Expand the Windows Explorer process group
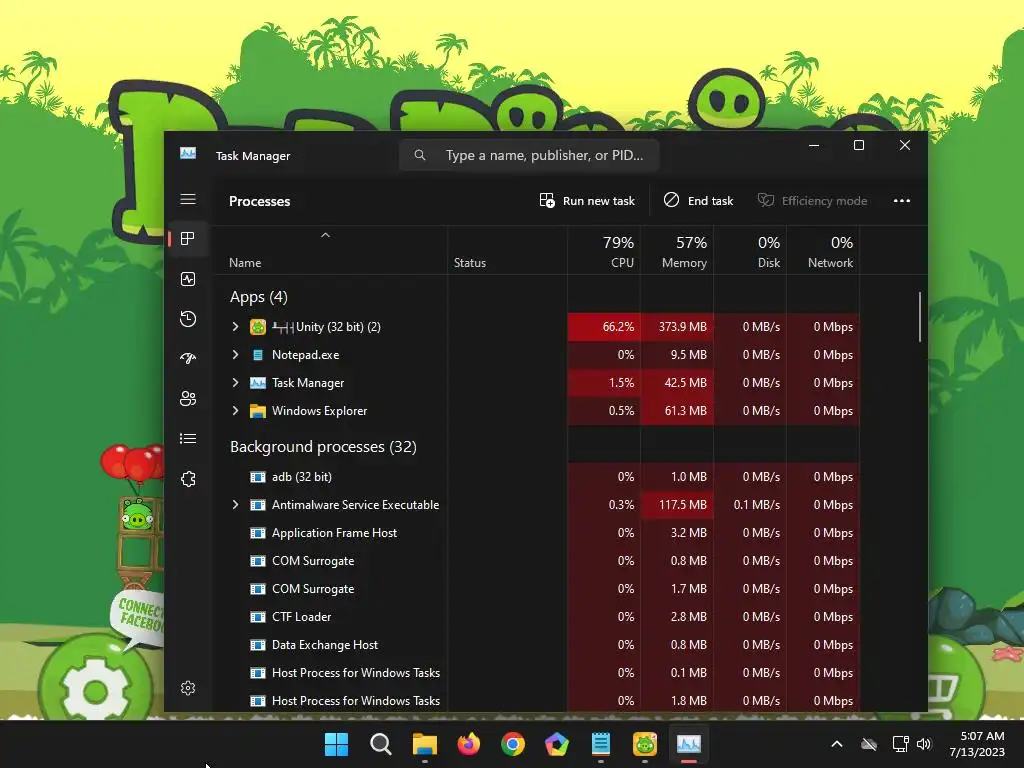Viewport: 1024px width, 768px height. [x=236, y=411]
